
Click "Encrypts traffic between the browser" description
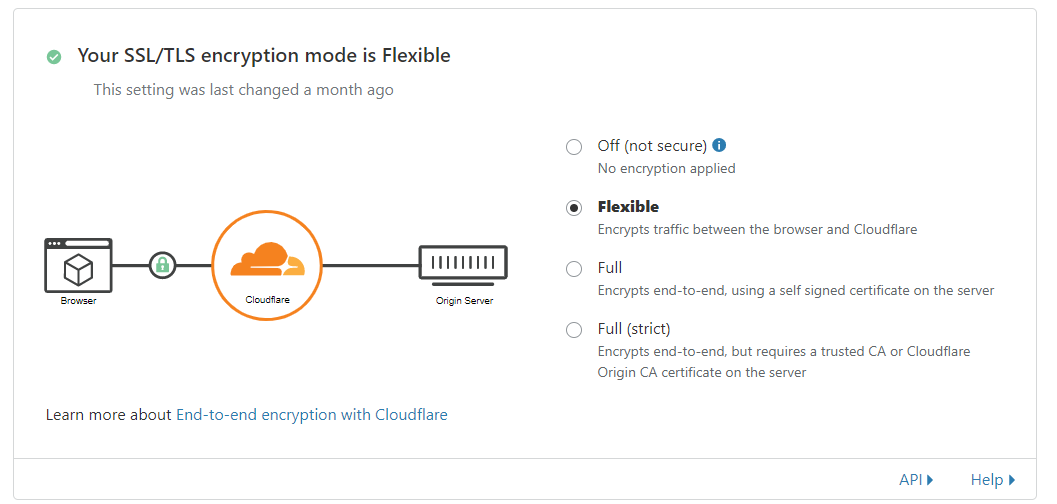coord(757,229)
